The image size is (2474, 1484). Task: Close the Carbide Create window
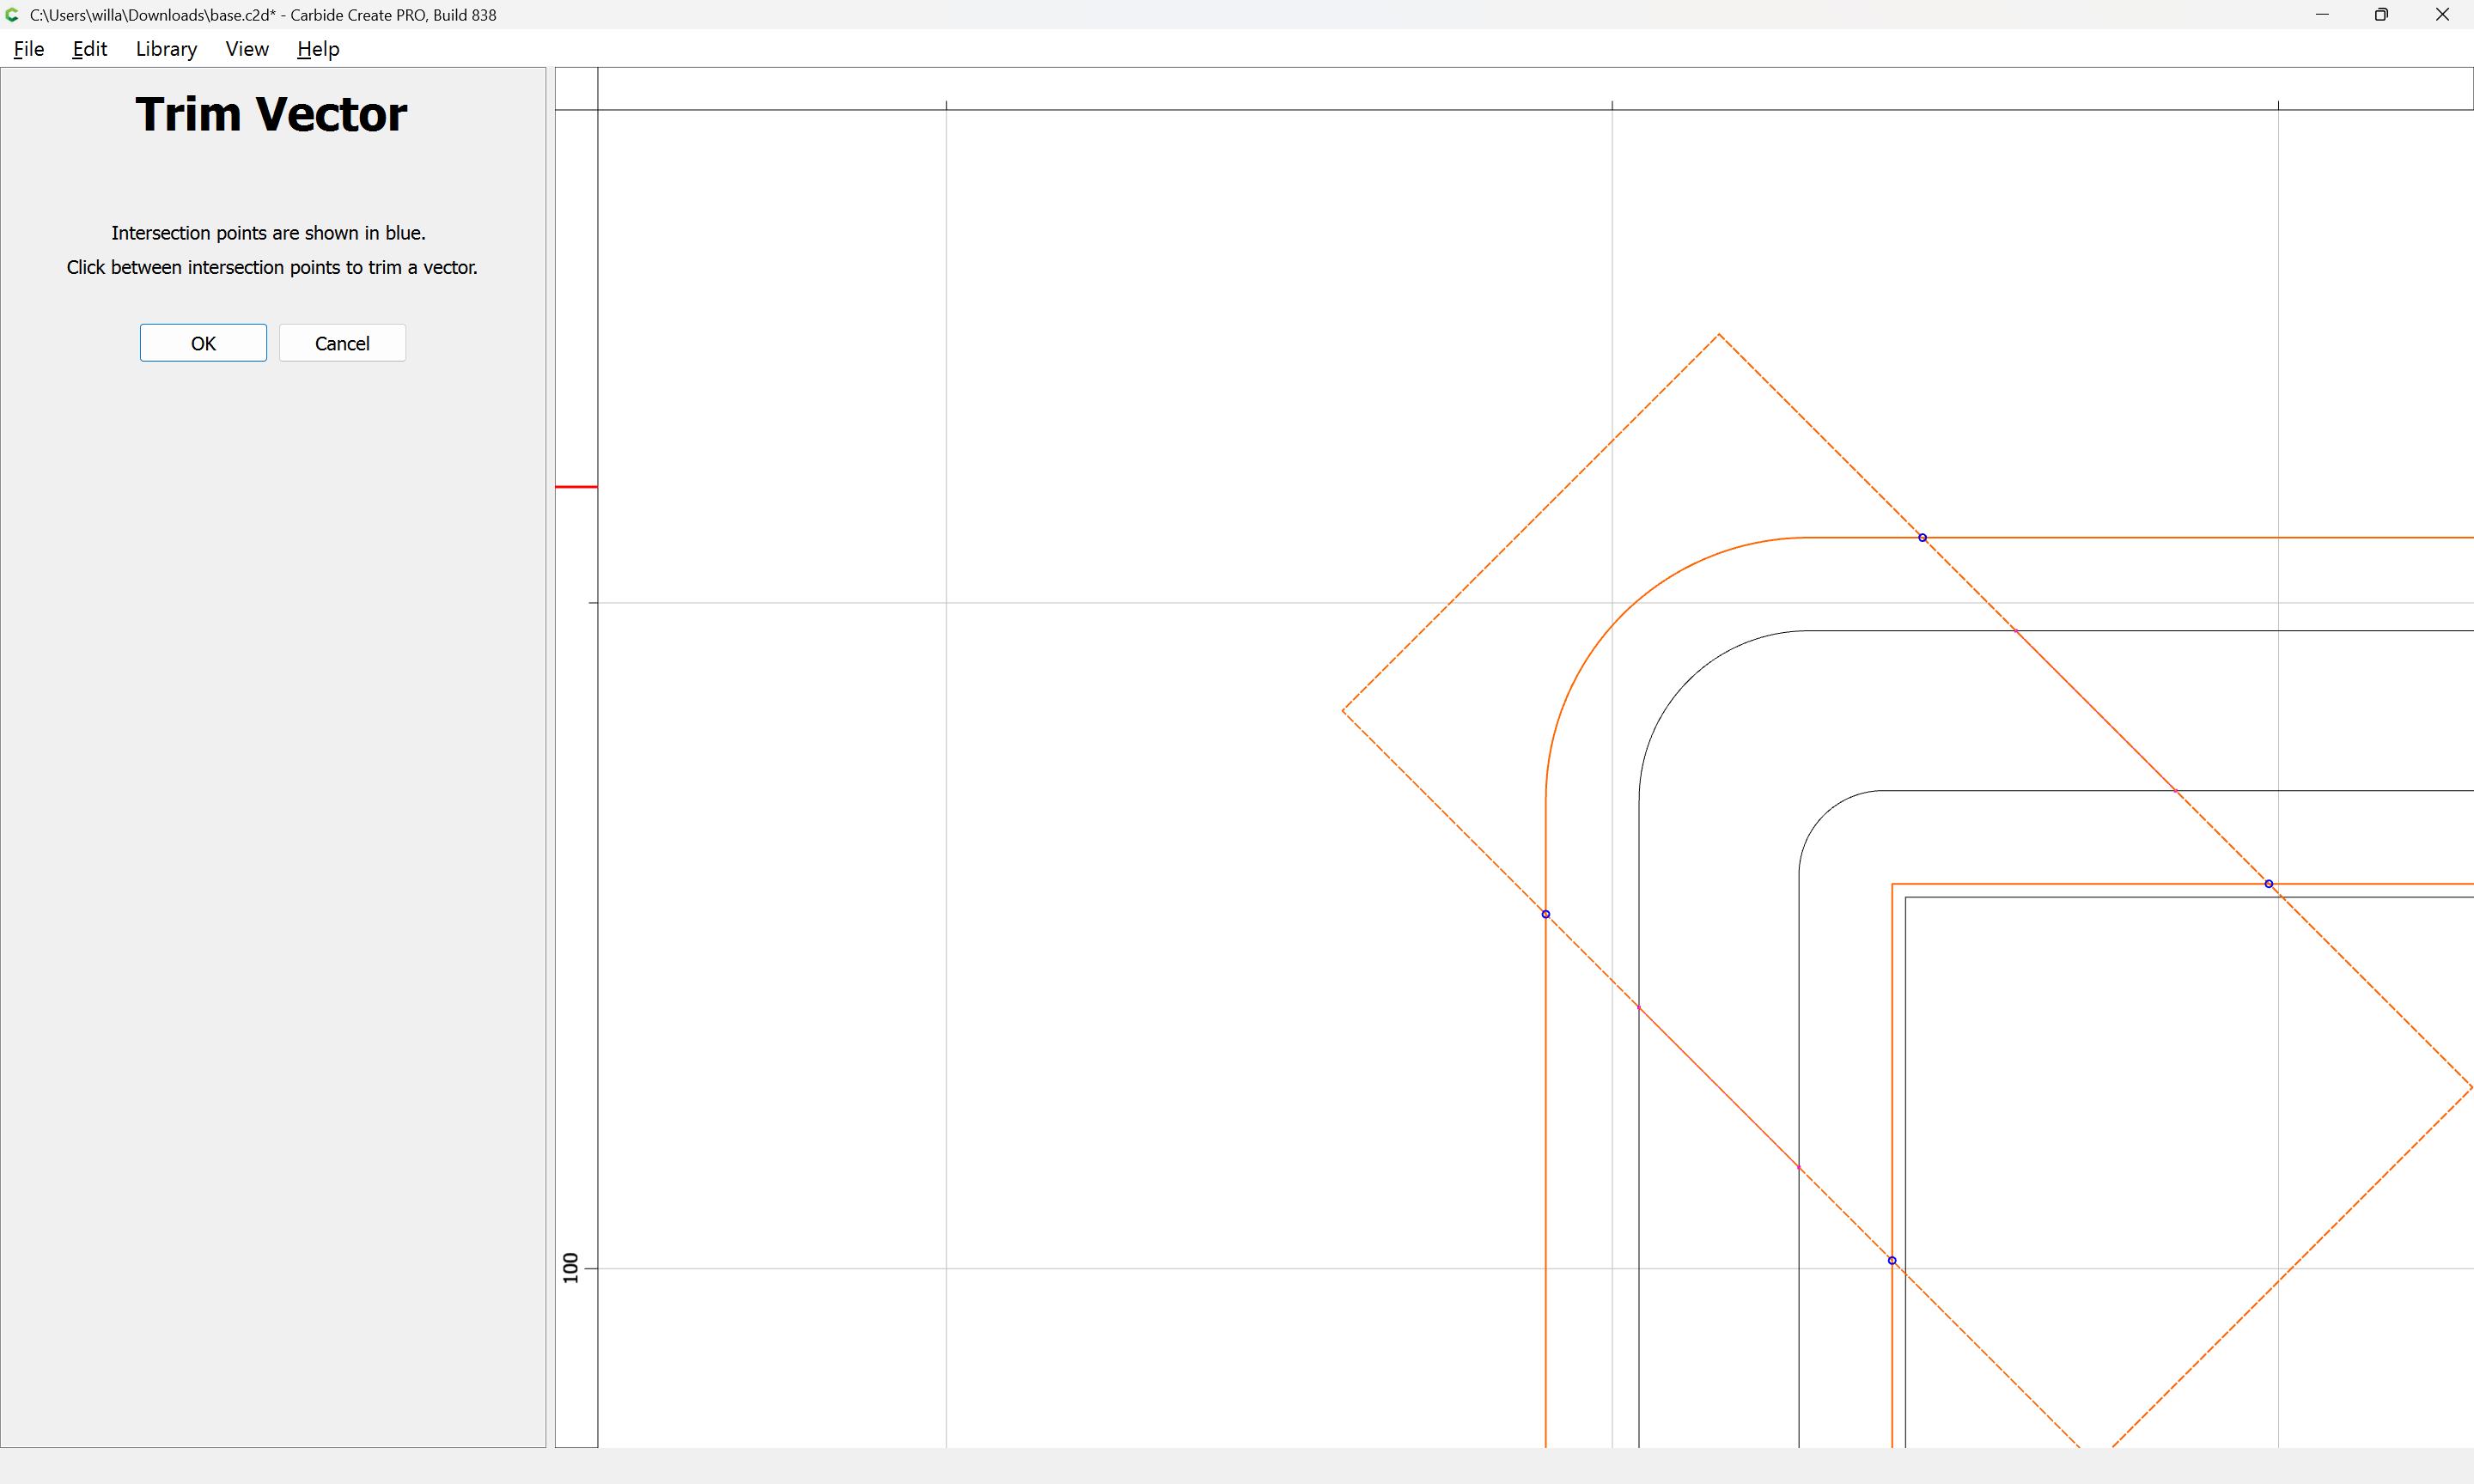tap(2442, 15)
